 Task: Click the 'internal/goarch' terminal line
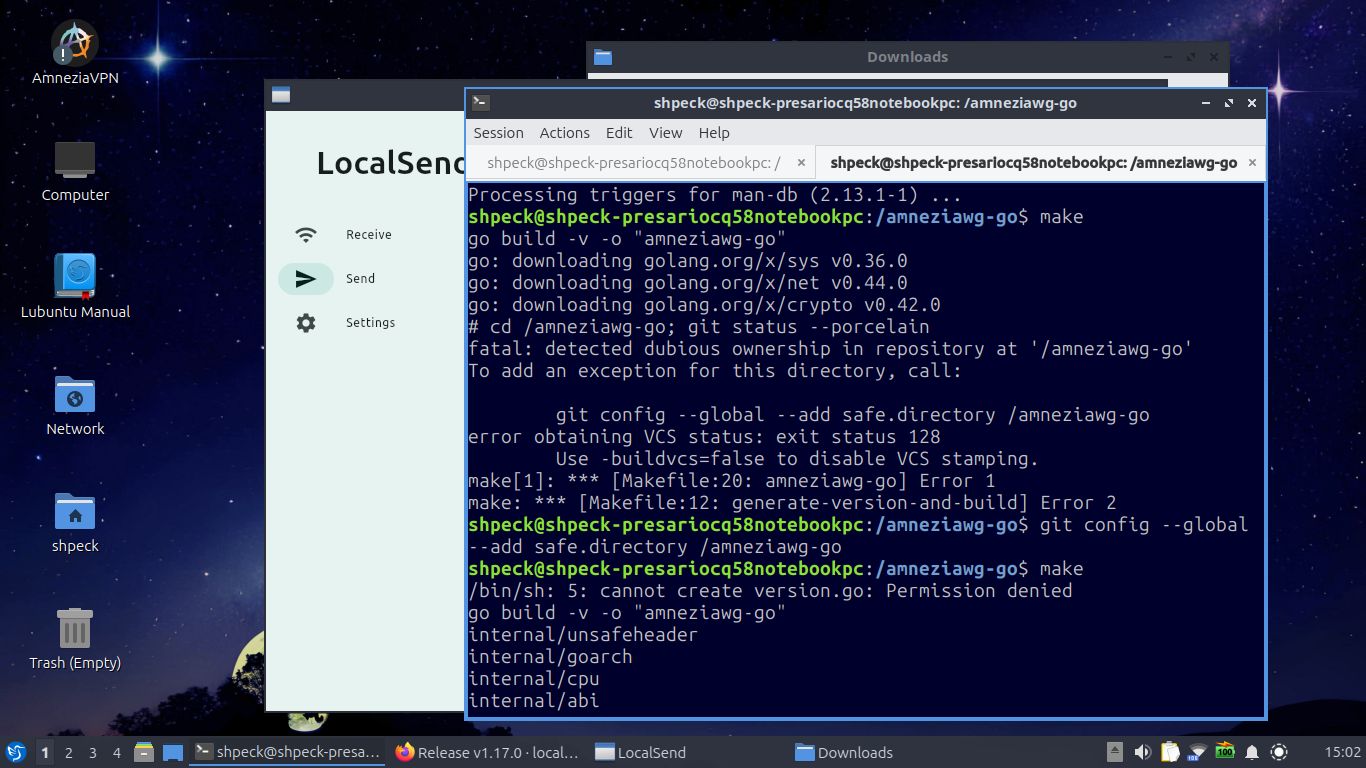[550, 657]
